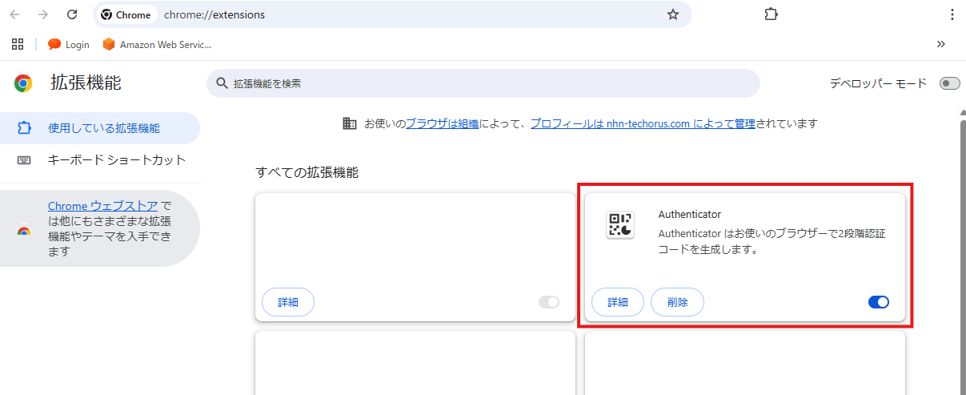Open the ブラウザは組織 management link
Screen dimensions: 966x395
tap(443, 124)
